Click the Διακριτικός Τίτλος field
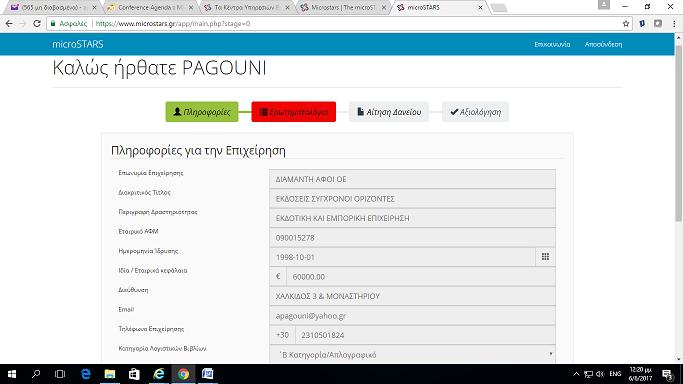 (412, 199)
